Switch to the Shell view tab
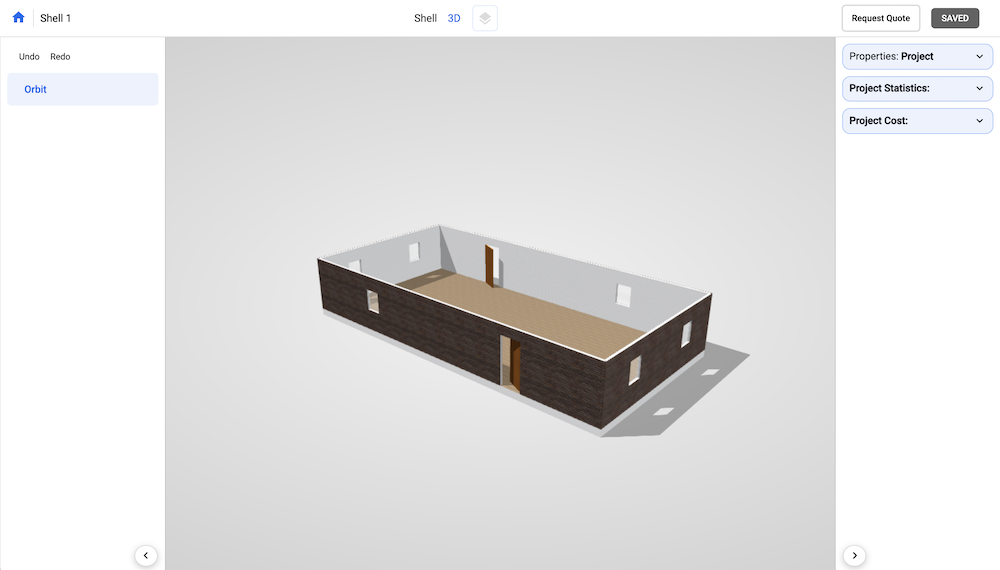This screenshot has height=570, width=1000. coord(425,18)
